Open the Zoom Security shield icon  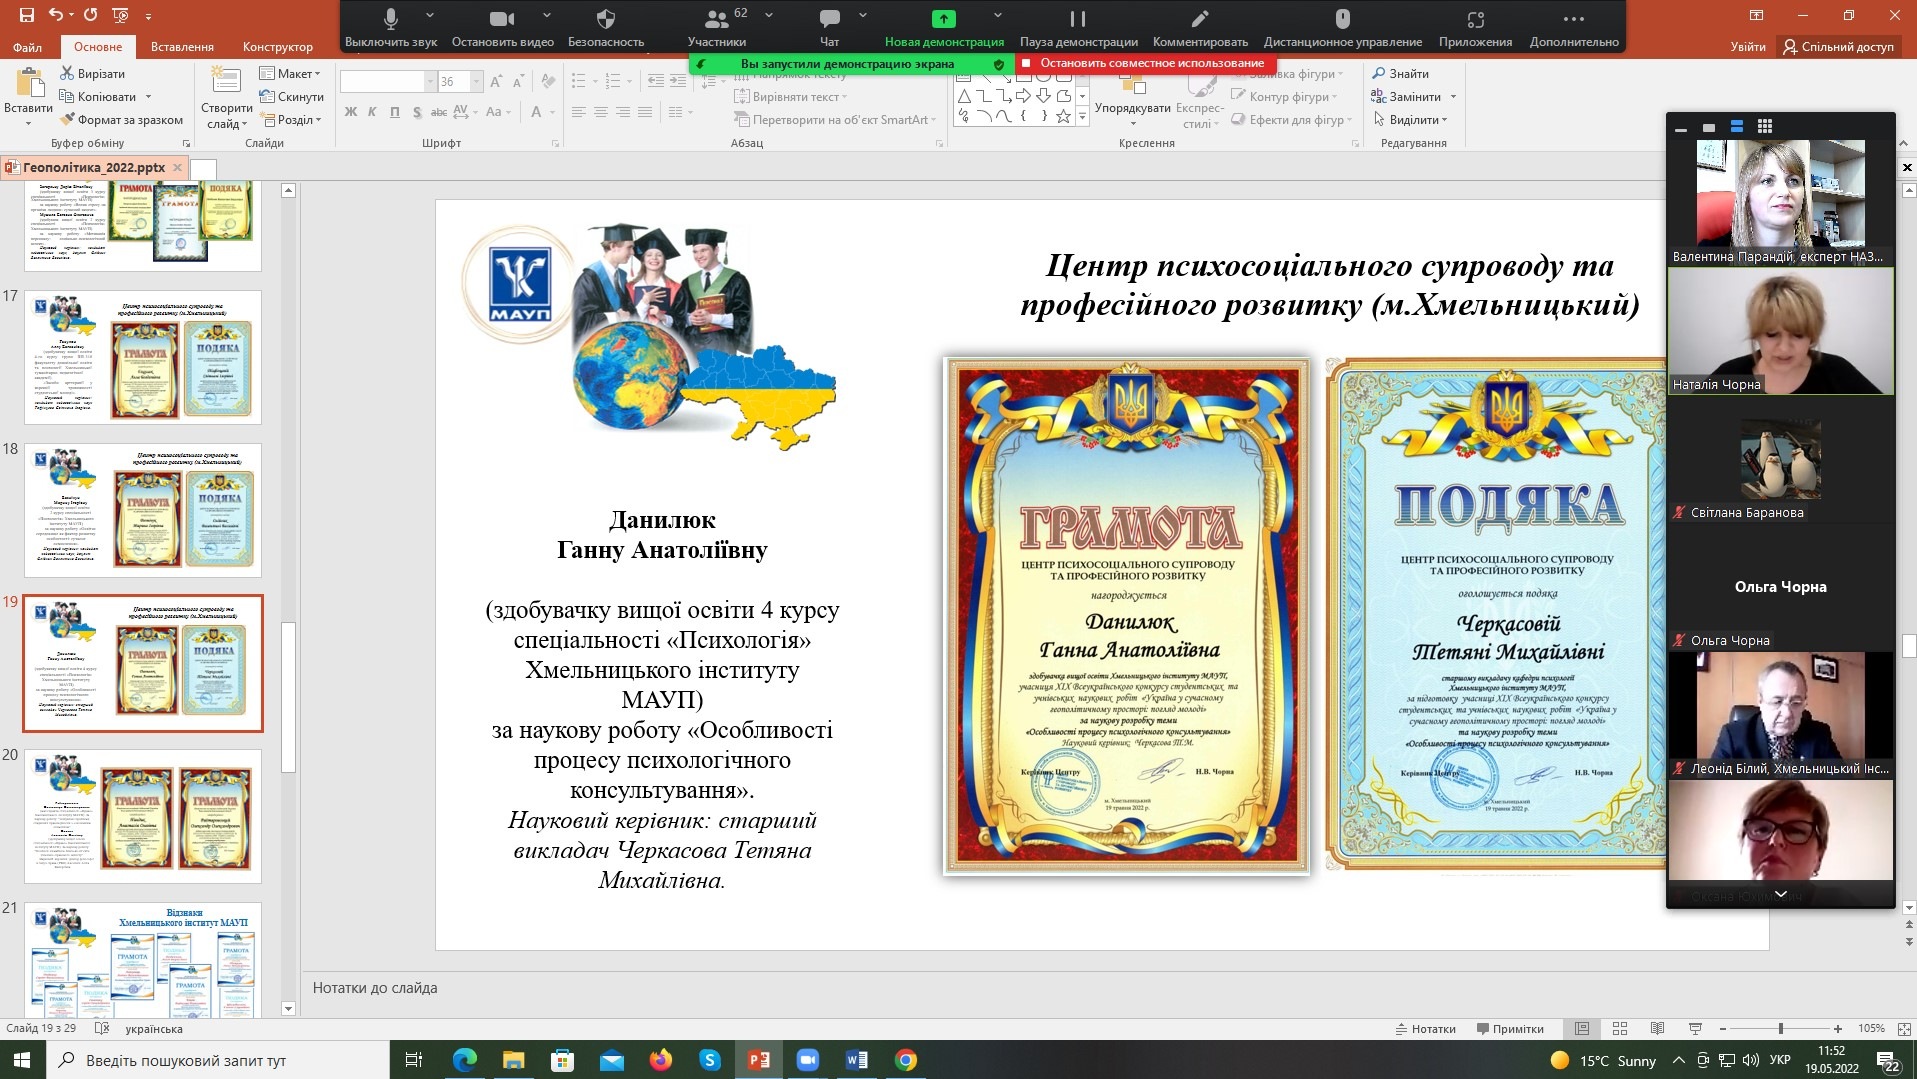pos(605,20)
